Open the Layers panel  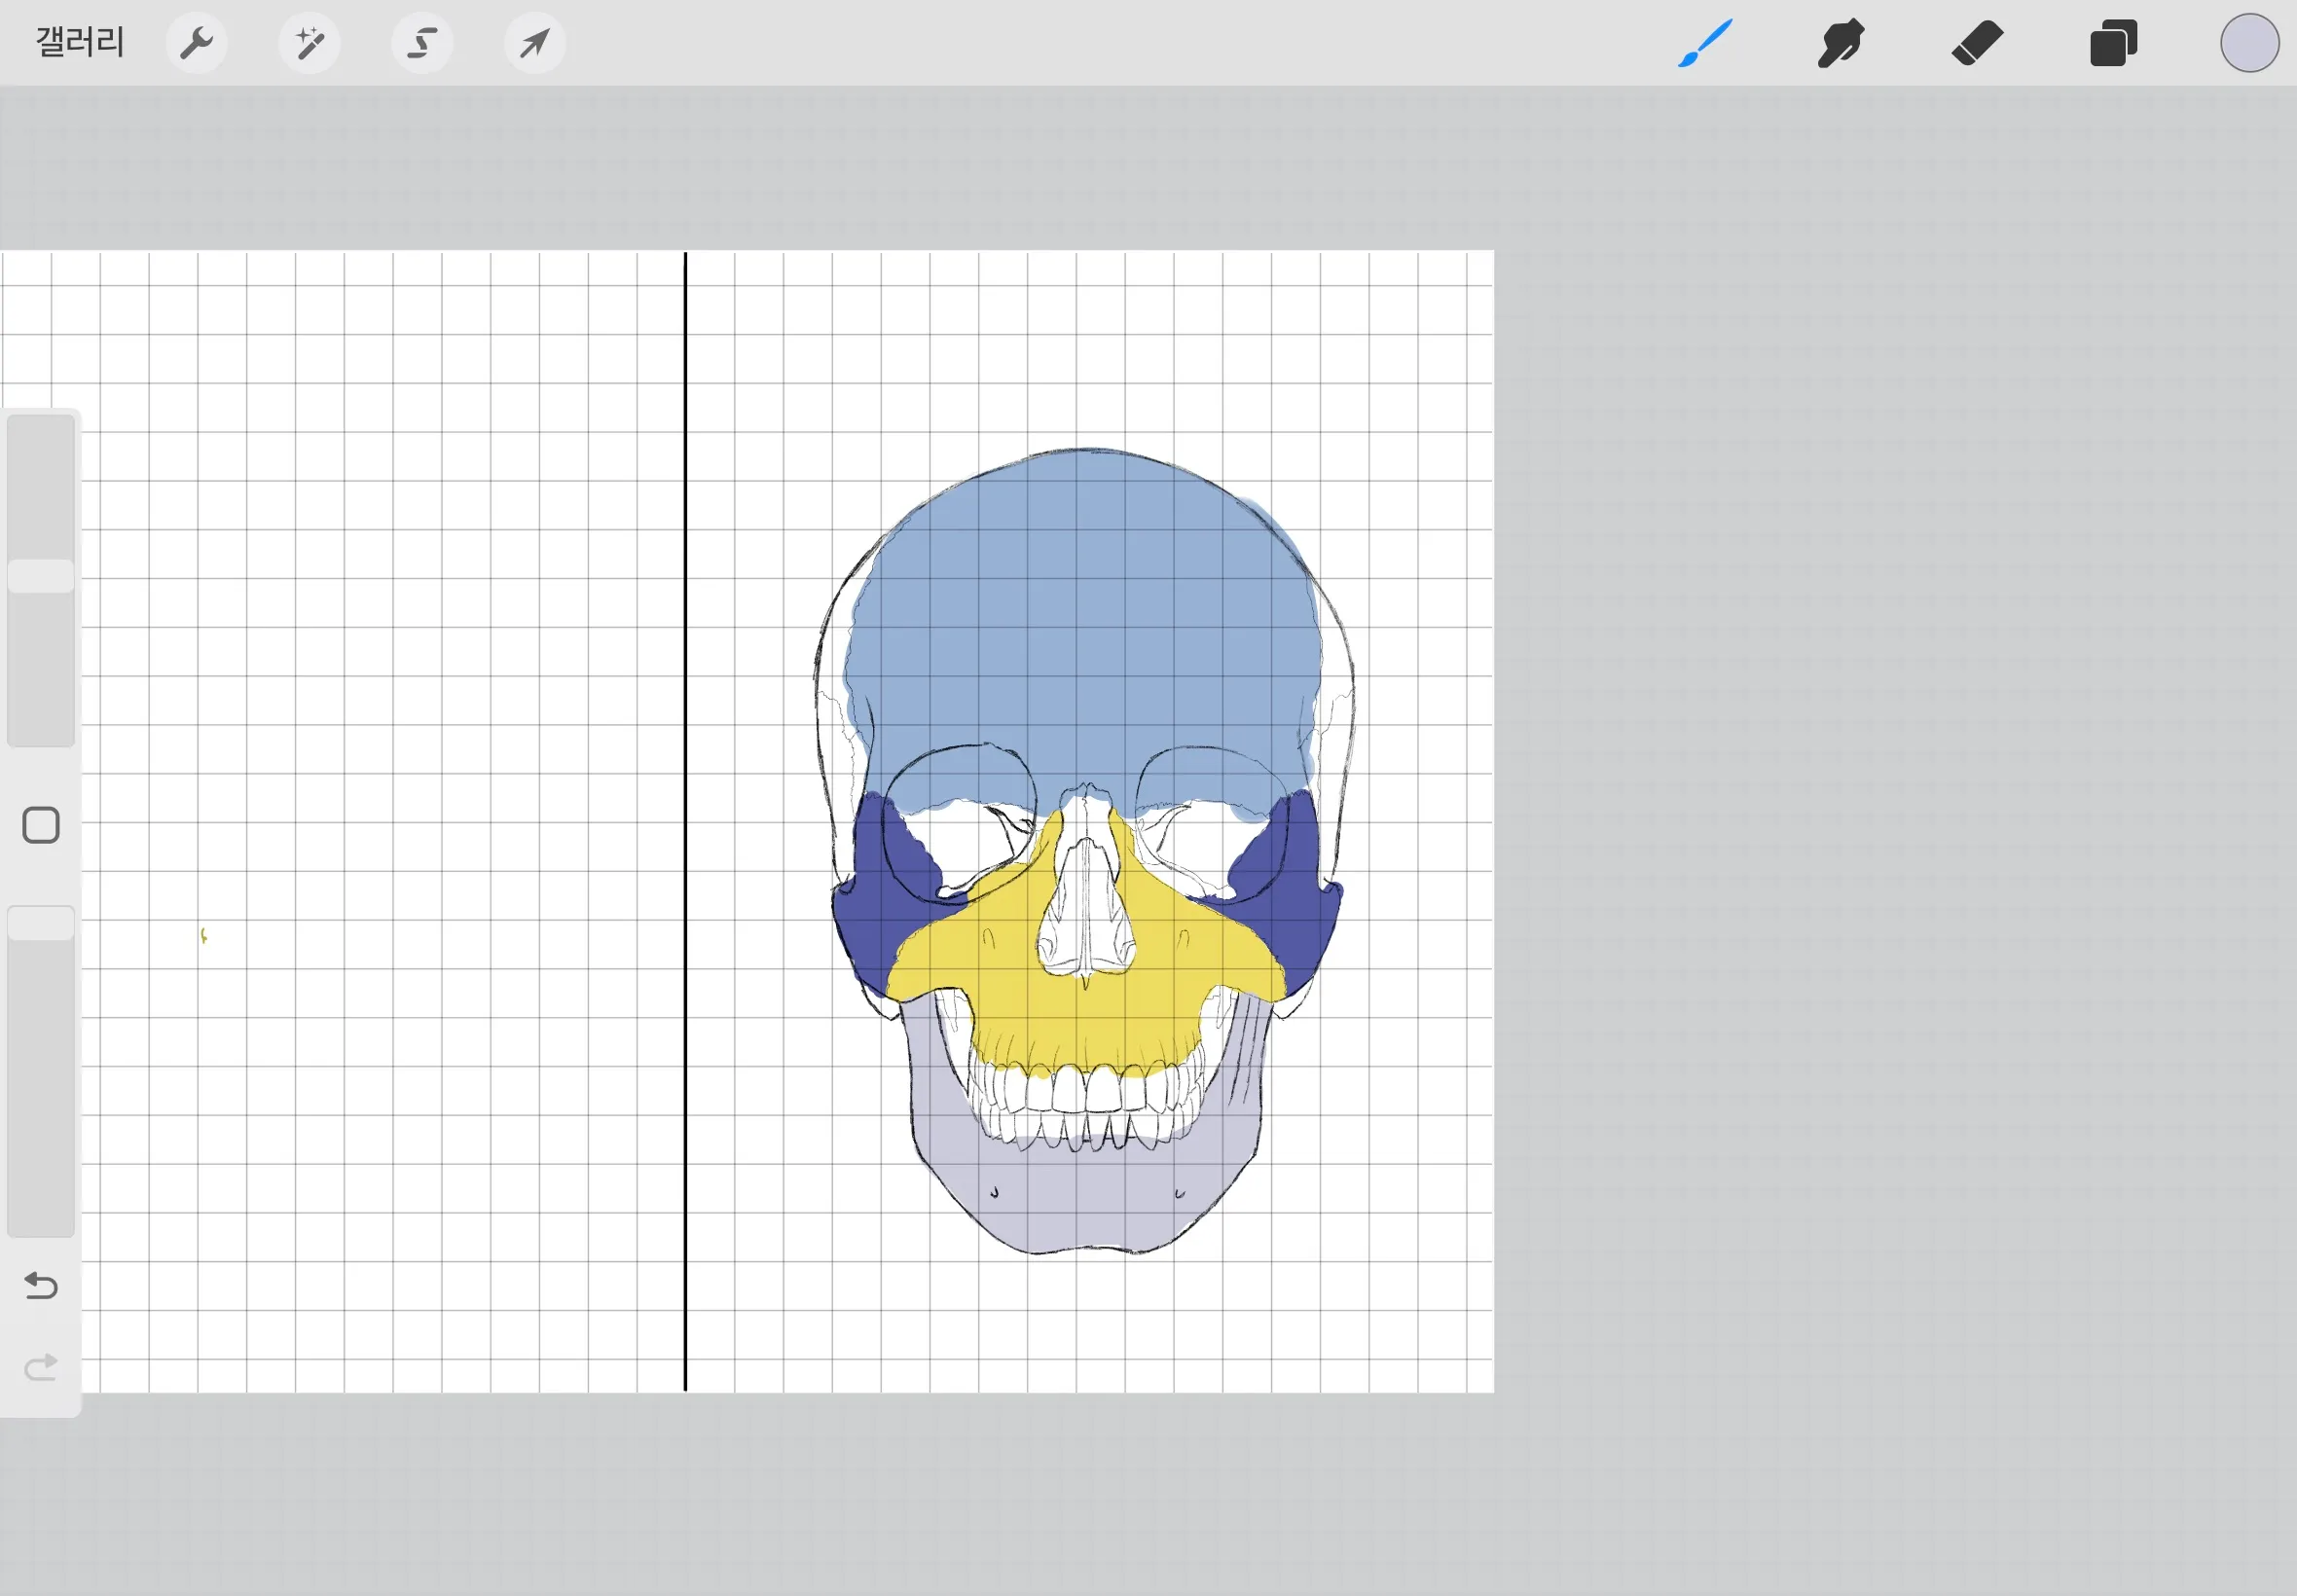pyautogui.click(x=2113, y=43)
